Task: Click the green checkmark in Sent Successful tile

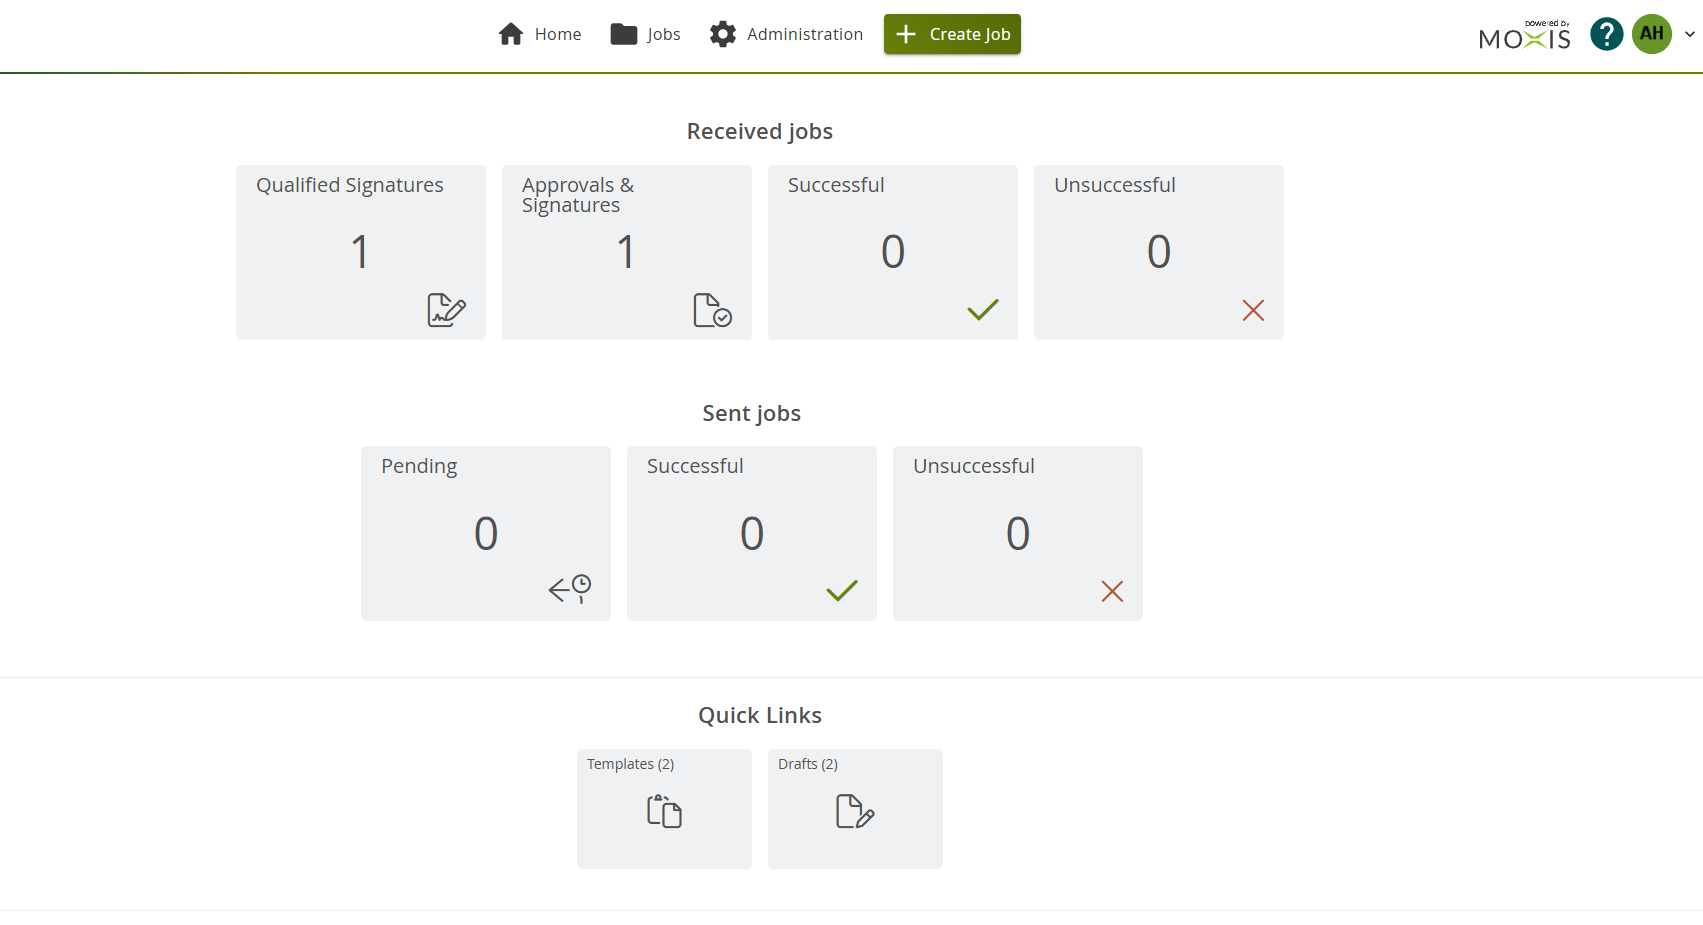Action: point(841,591)
